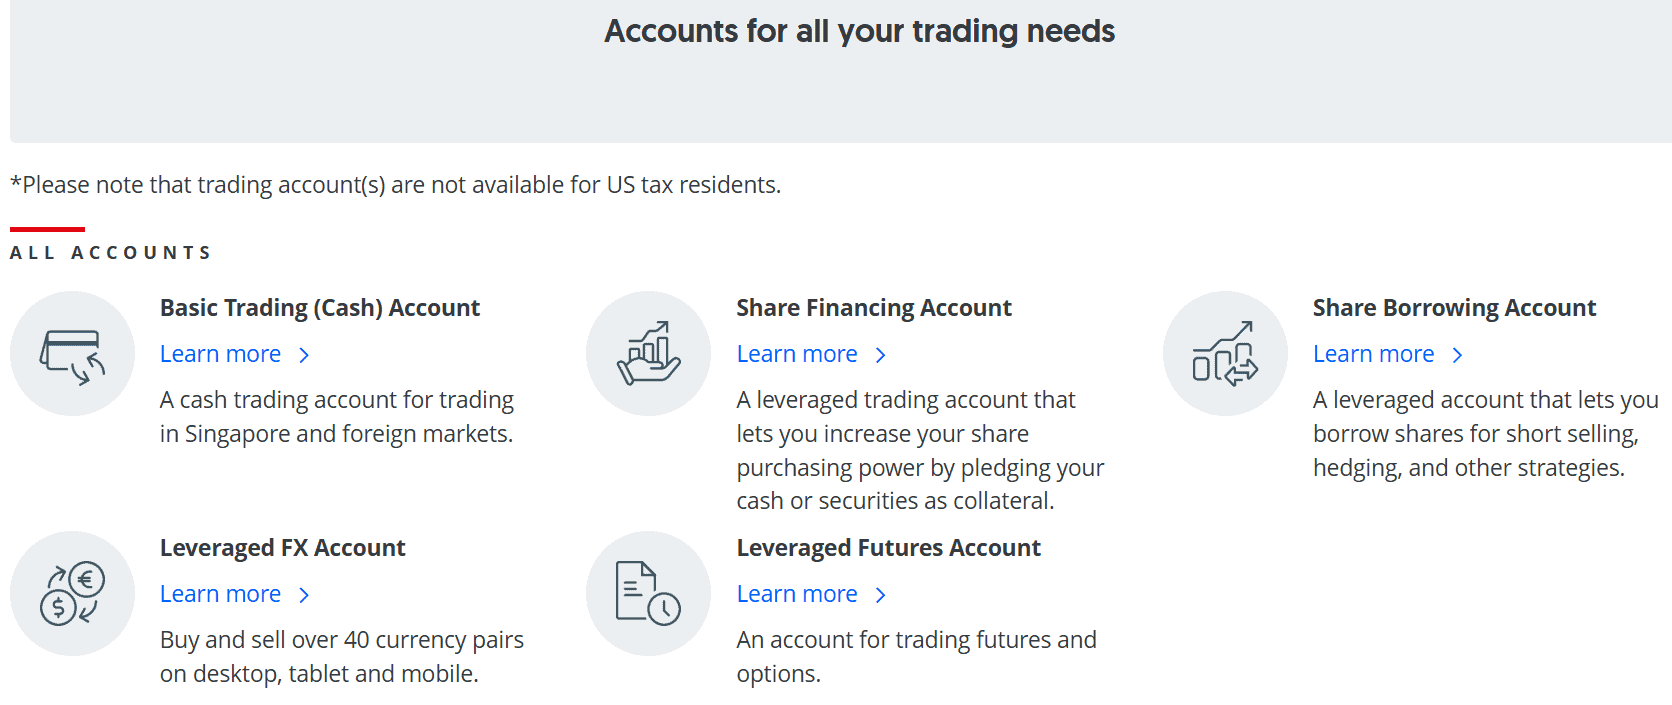Click the Leveraged FX currency-exchange icon

(x=72, y=593)
